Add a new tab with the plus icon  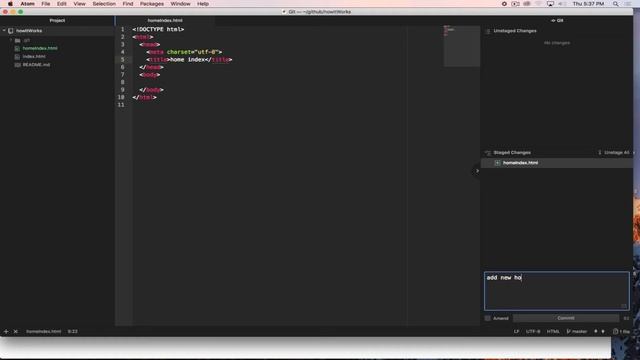click(6, 331)
